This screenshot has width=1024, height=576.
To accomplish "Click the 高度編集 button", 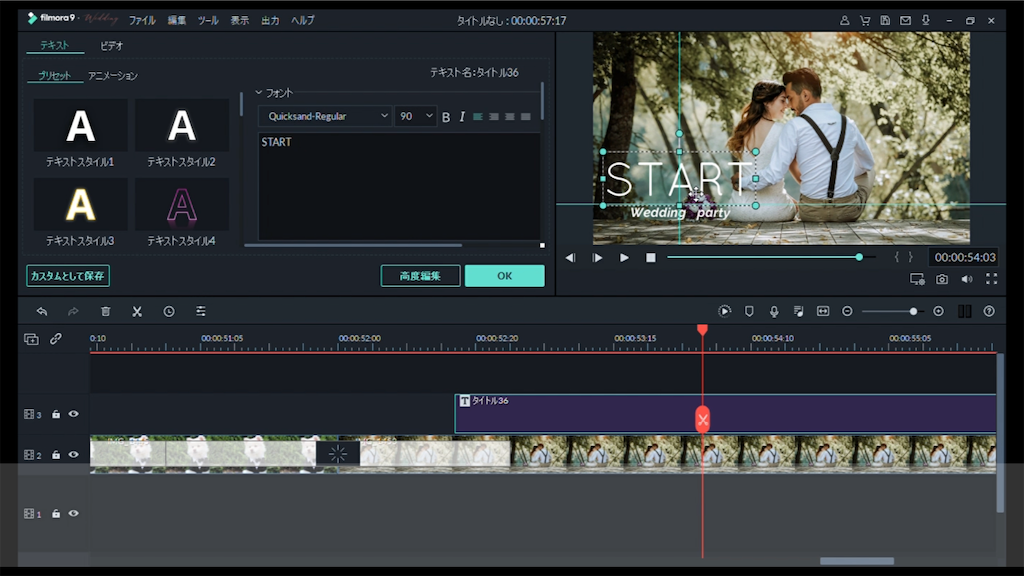I will pos(420,276).
